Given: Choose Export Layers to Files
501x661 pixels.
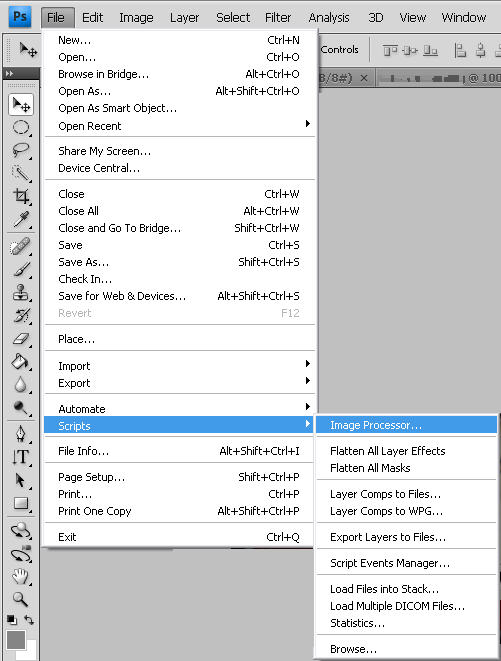Looking at the screenshot, I should pyautogui.click(x=407, y=537).
